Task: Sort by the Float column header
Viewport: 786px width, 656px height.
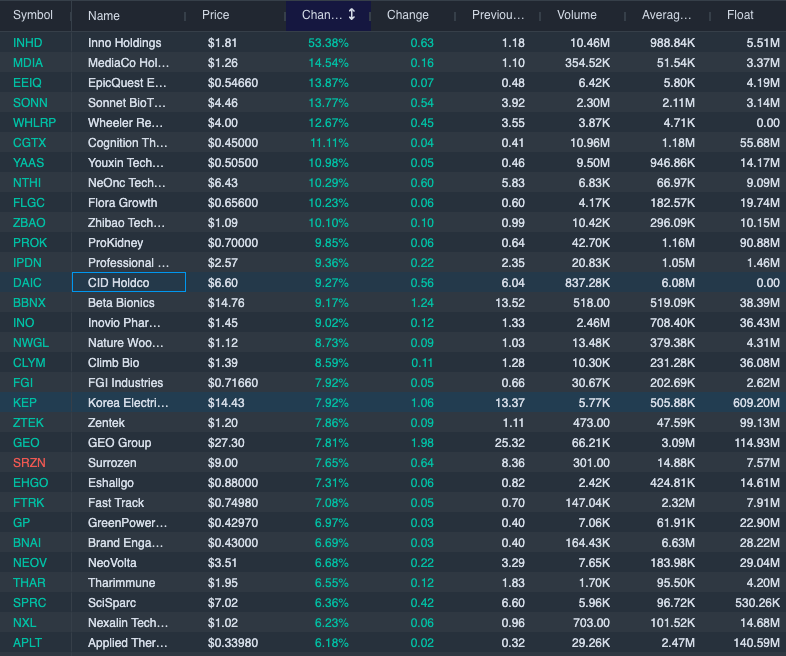Action: (740, 15)
